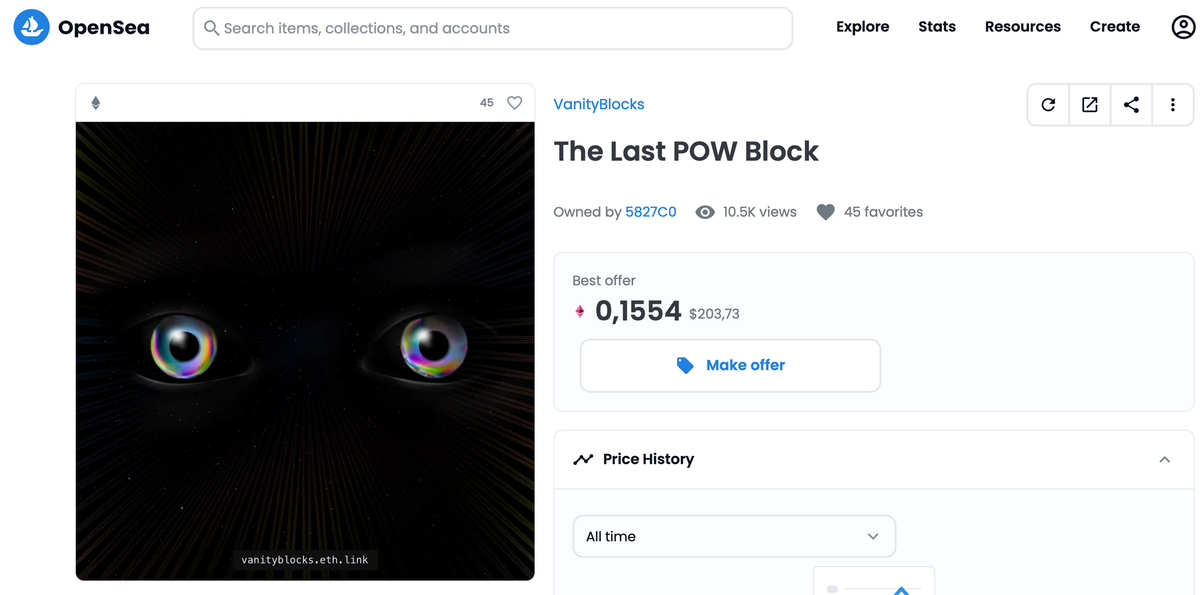Open the account profile icon
Screen dimensions: 1200x595
tap(1183, 27)
